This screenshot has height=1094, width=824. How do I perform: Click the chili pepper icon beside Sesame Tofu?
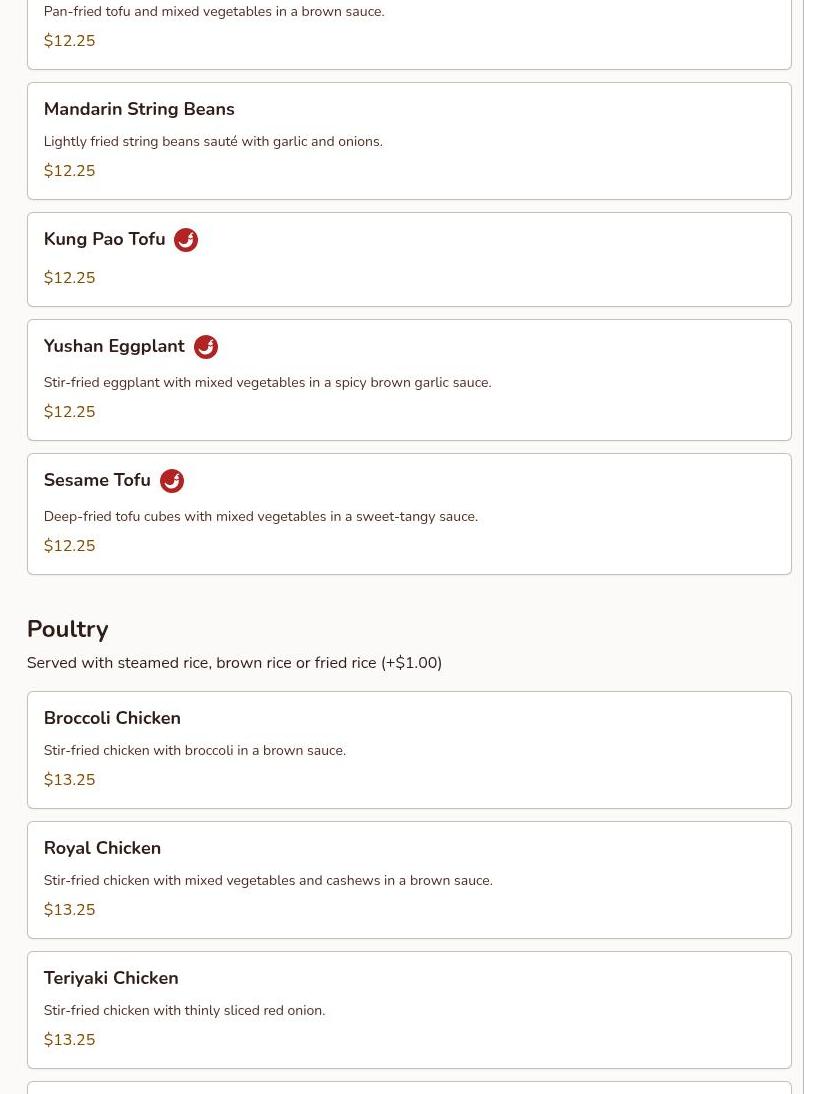pos(172,481)
